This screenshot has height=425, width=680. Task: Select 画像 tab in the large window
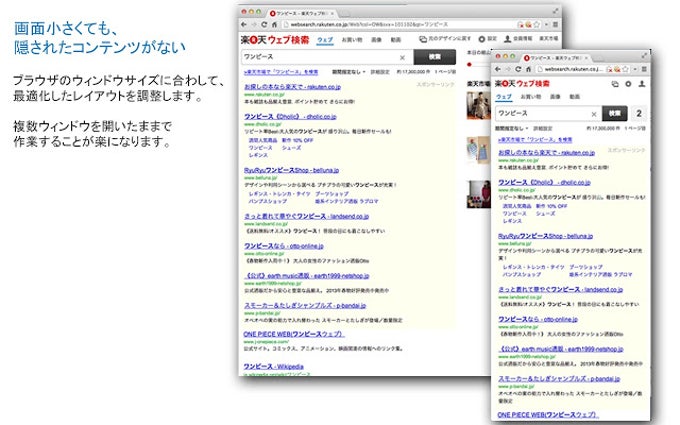376,40
